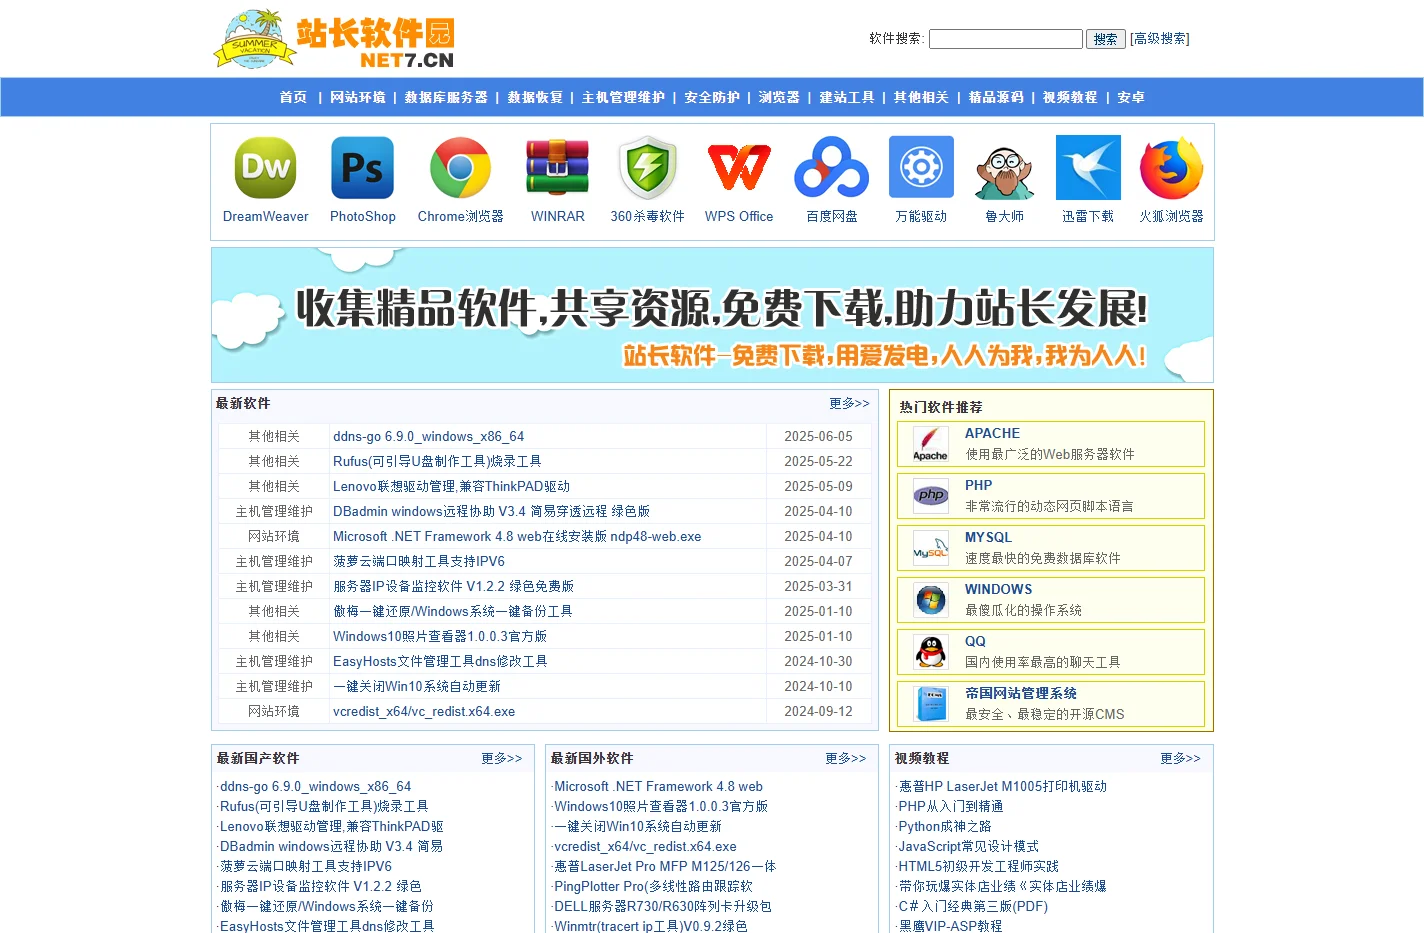
Task: Open the PhotoShop icon
Action: (x=362, y=168)
